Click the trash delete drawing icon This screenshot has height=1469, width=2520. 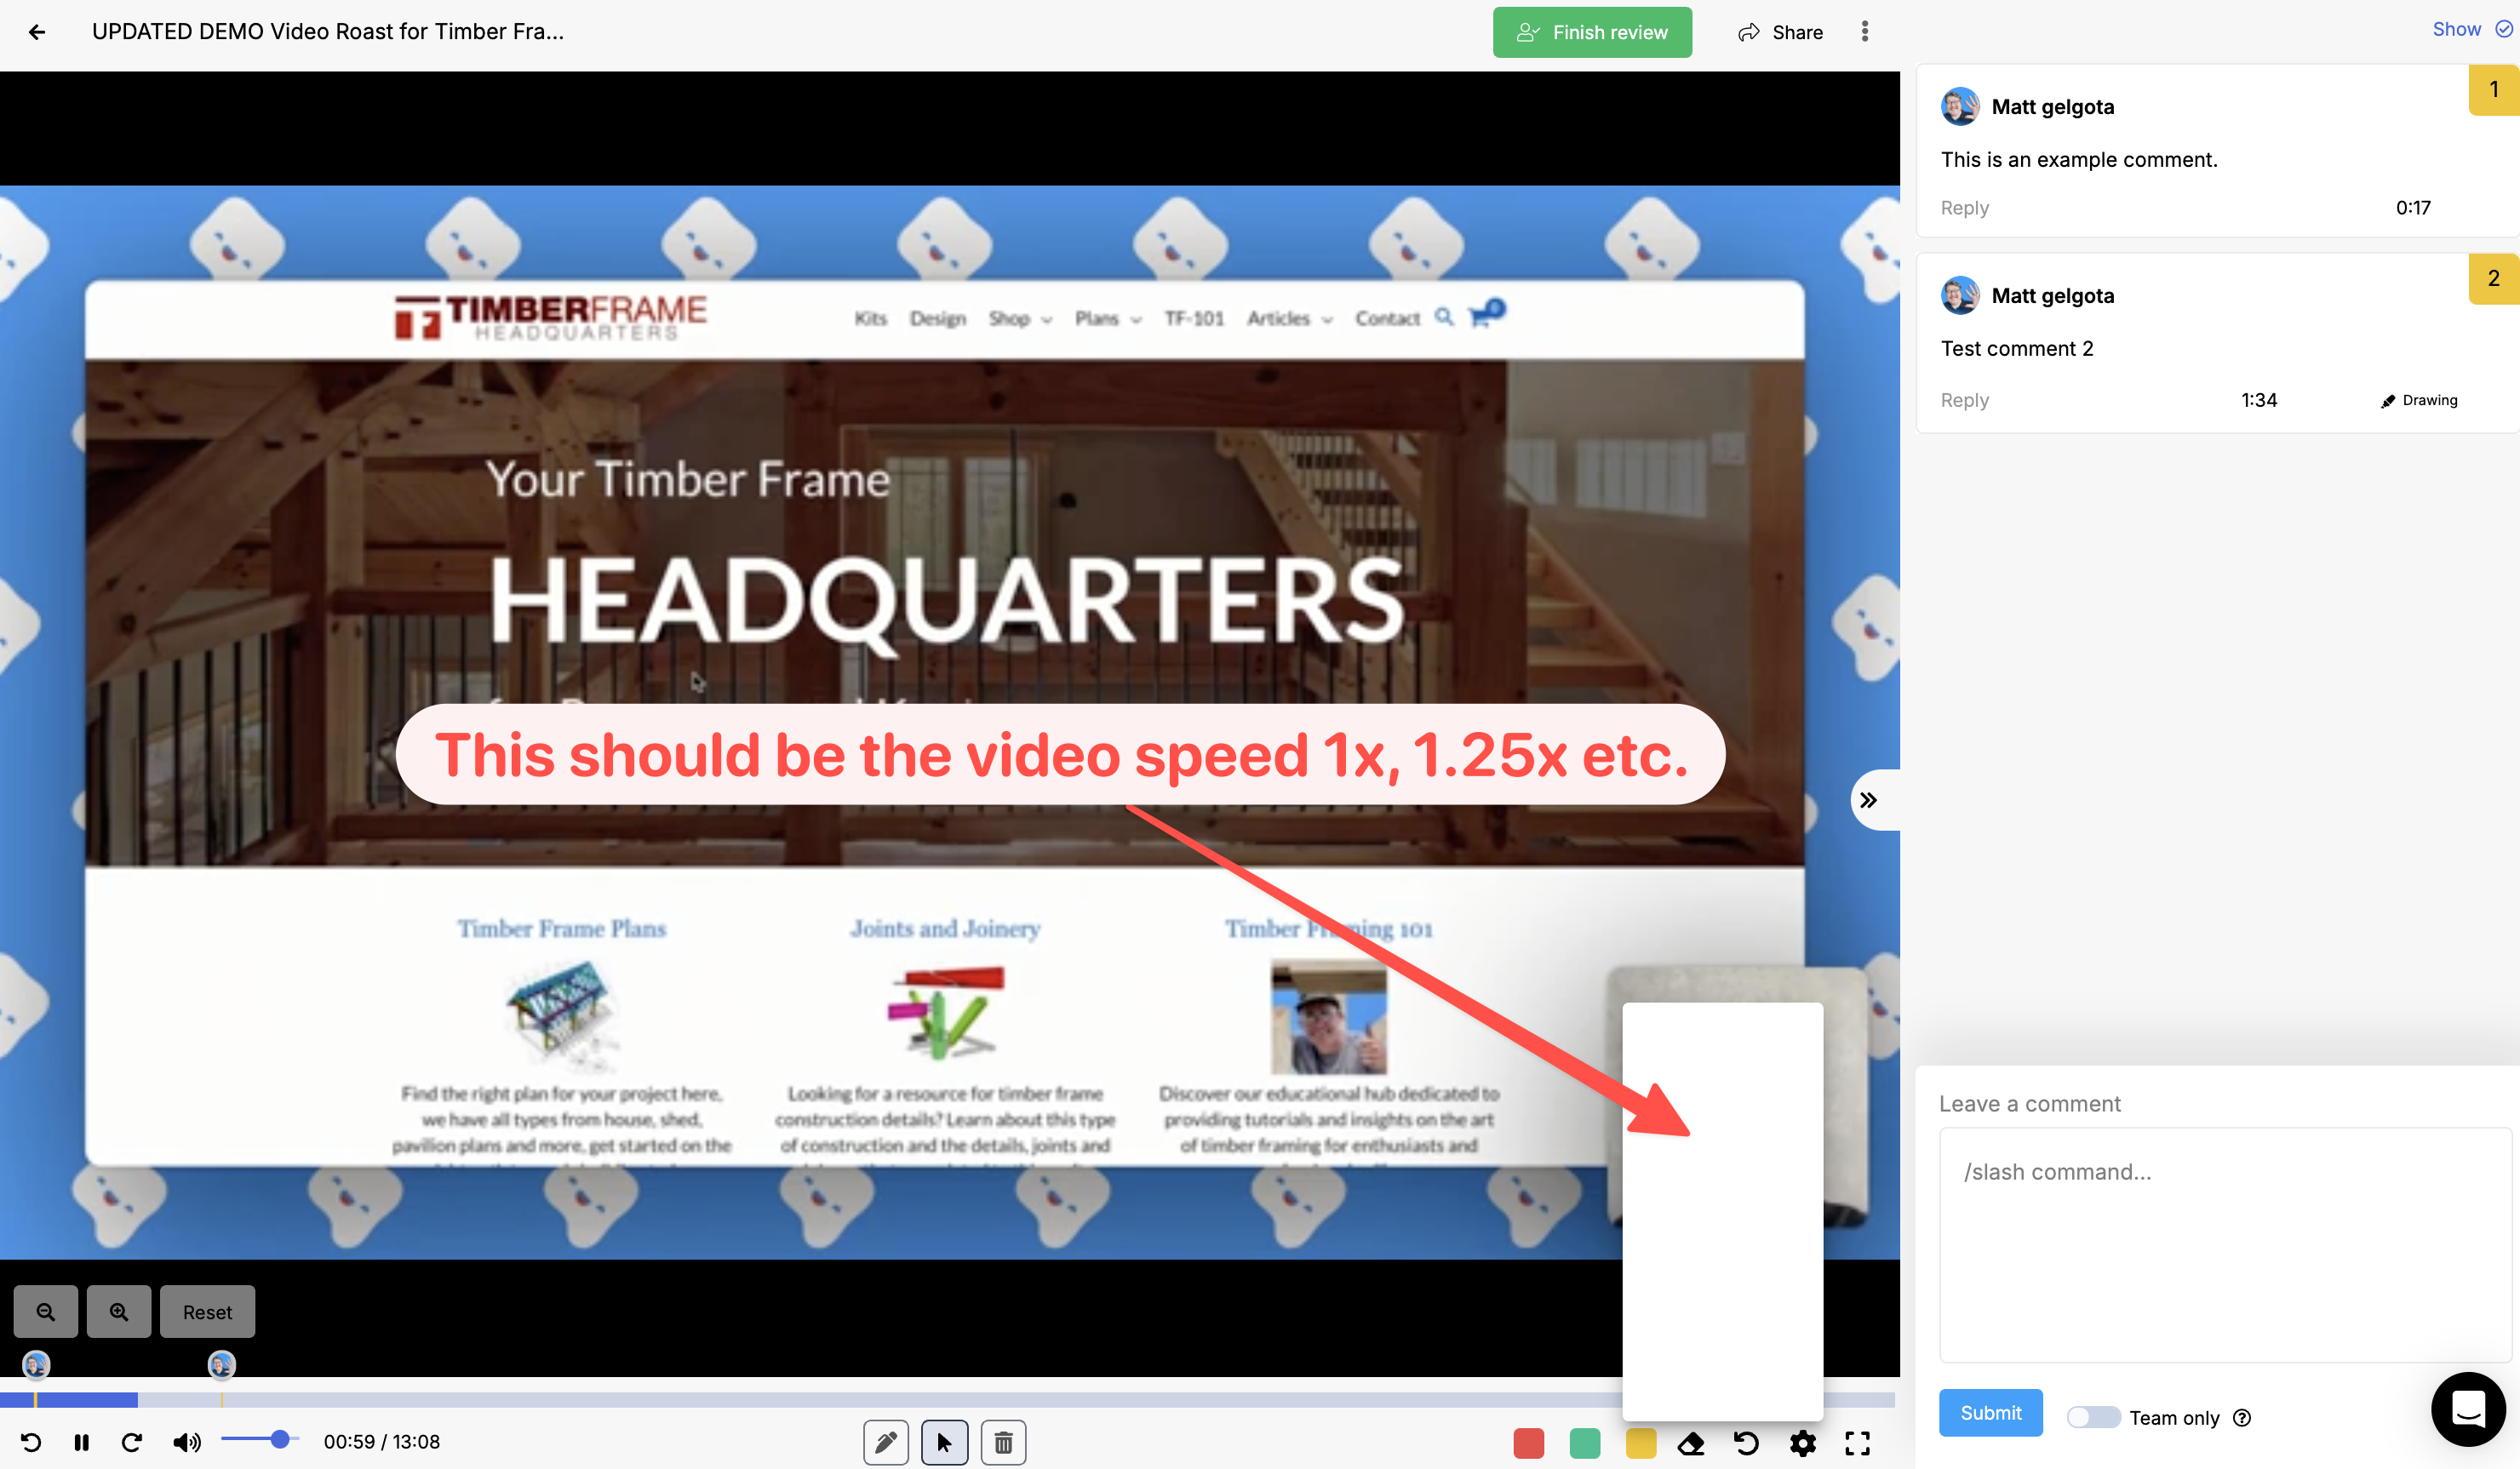click(x=1003, y=1442)
